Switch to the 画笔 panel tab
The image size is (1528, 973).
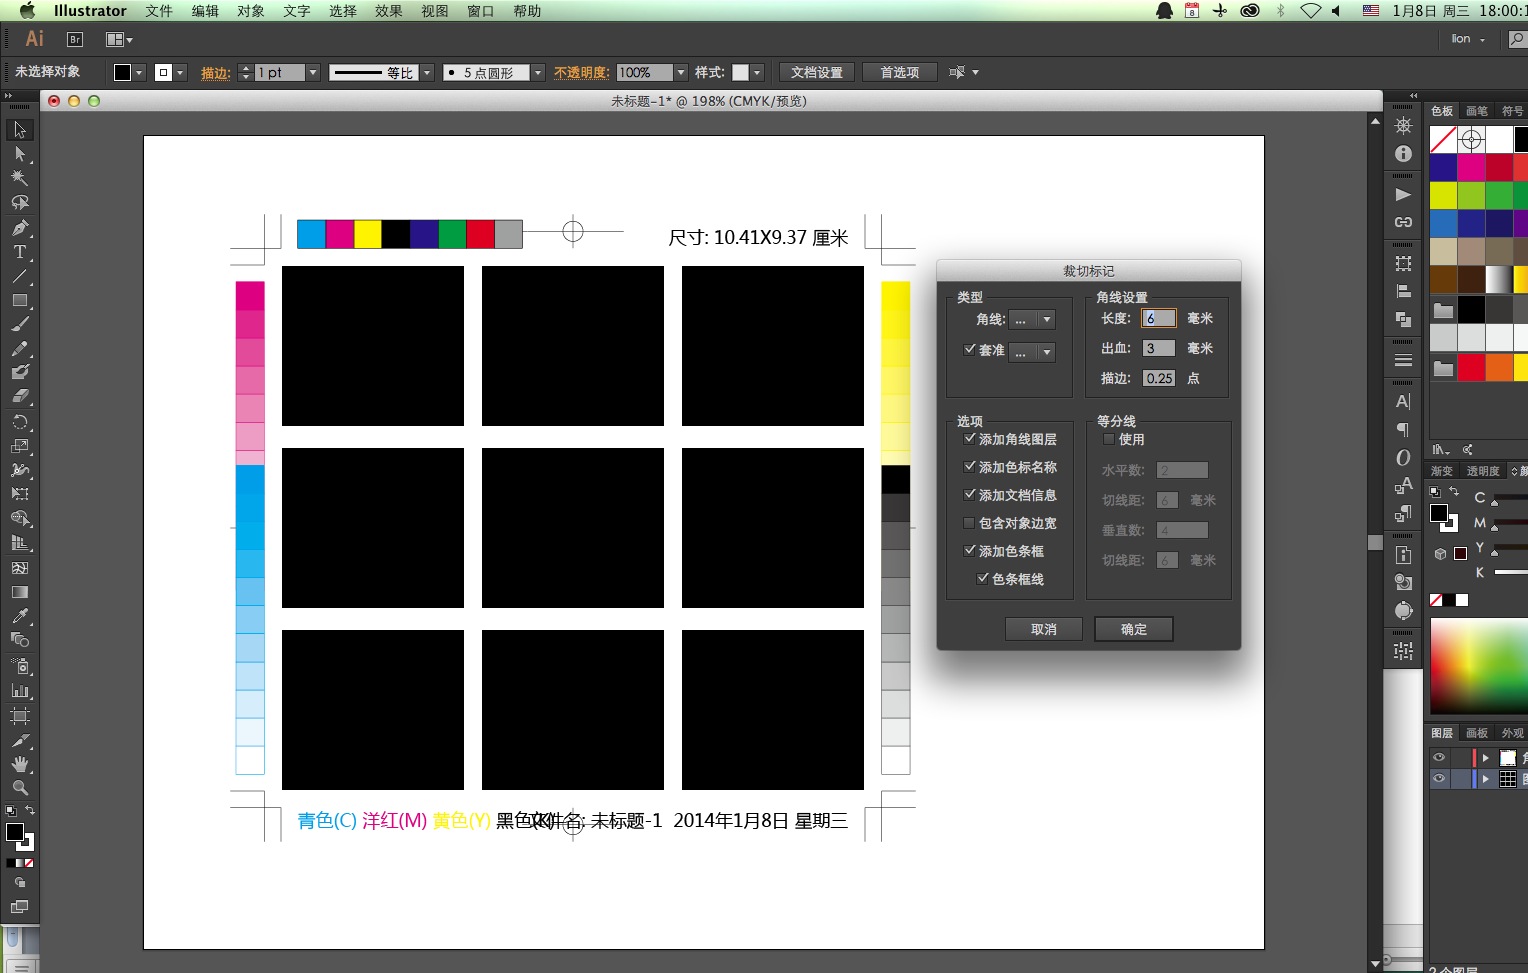coord(1475,111)
